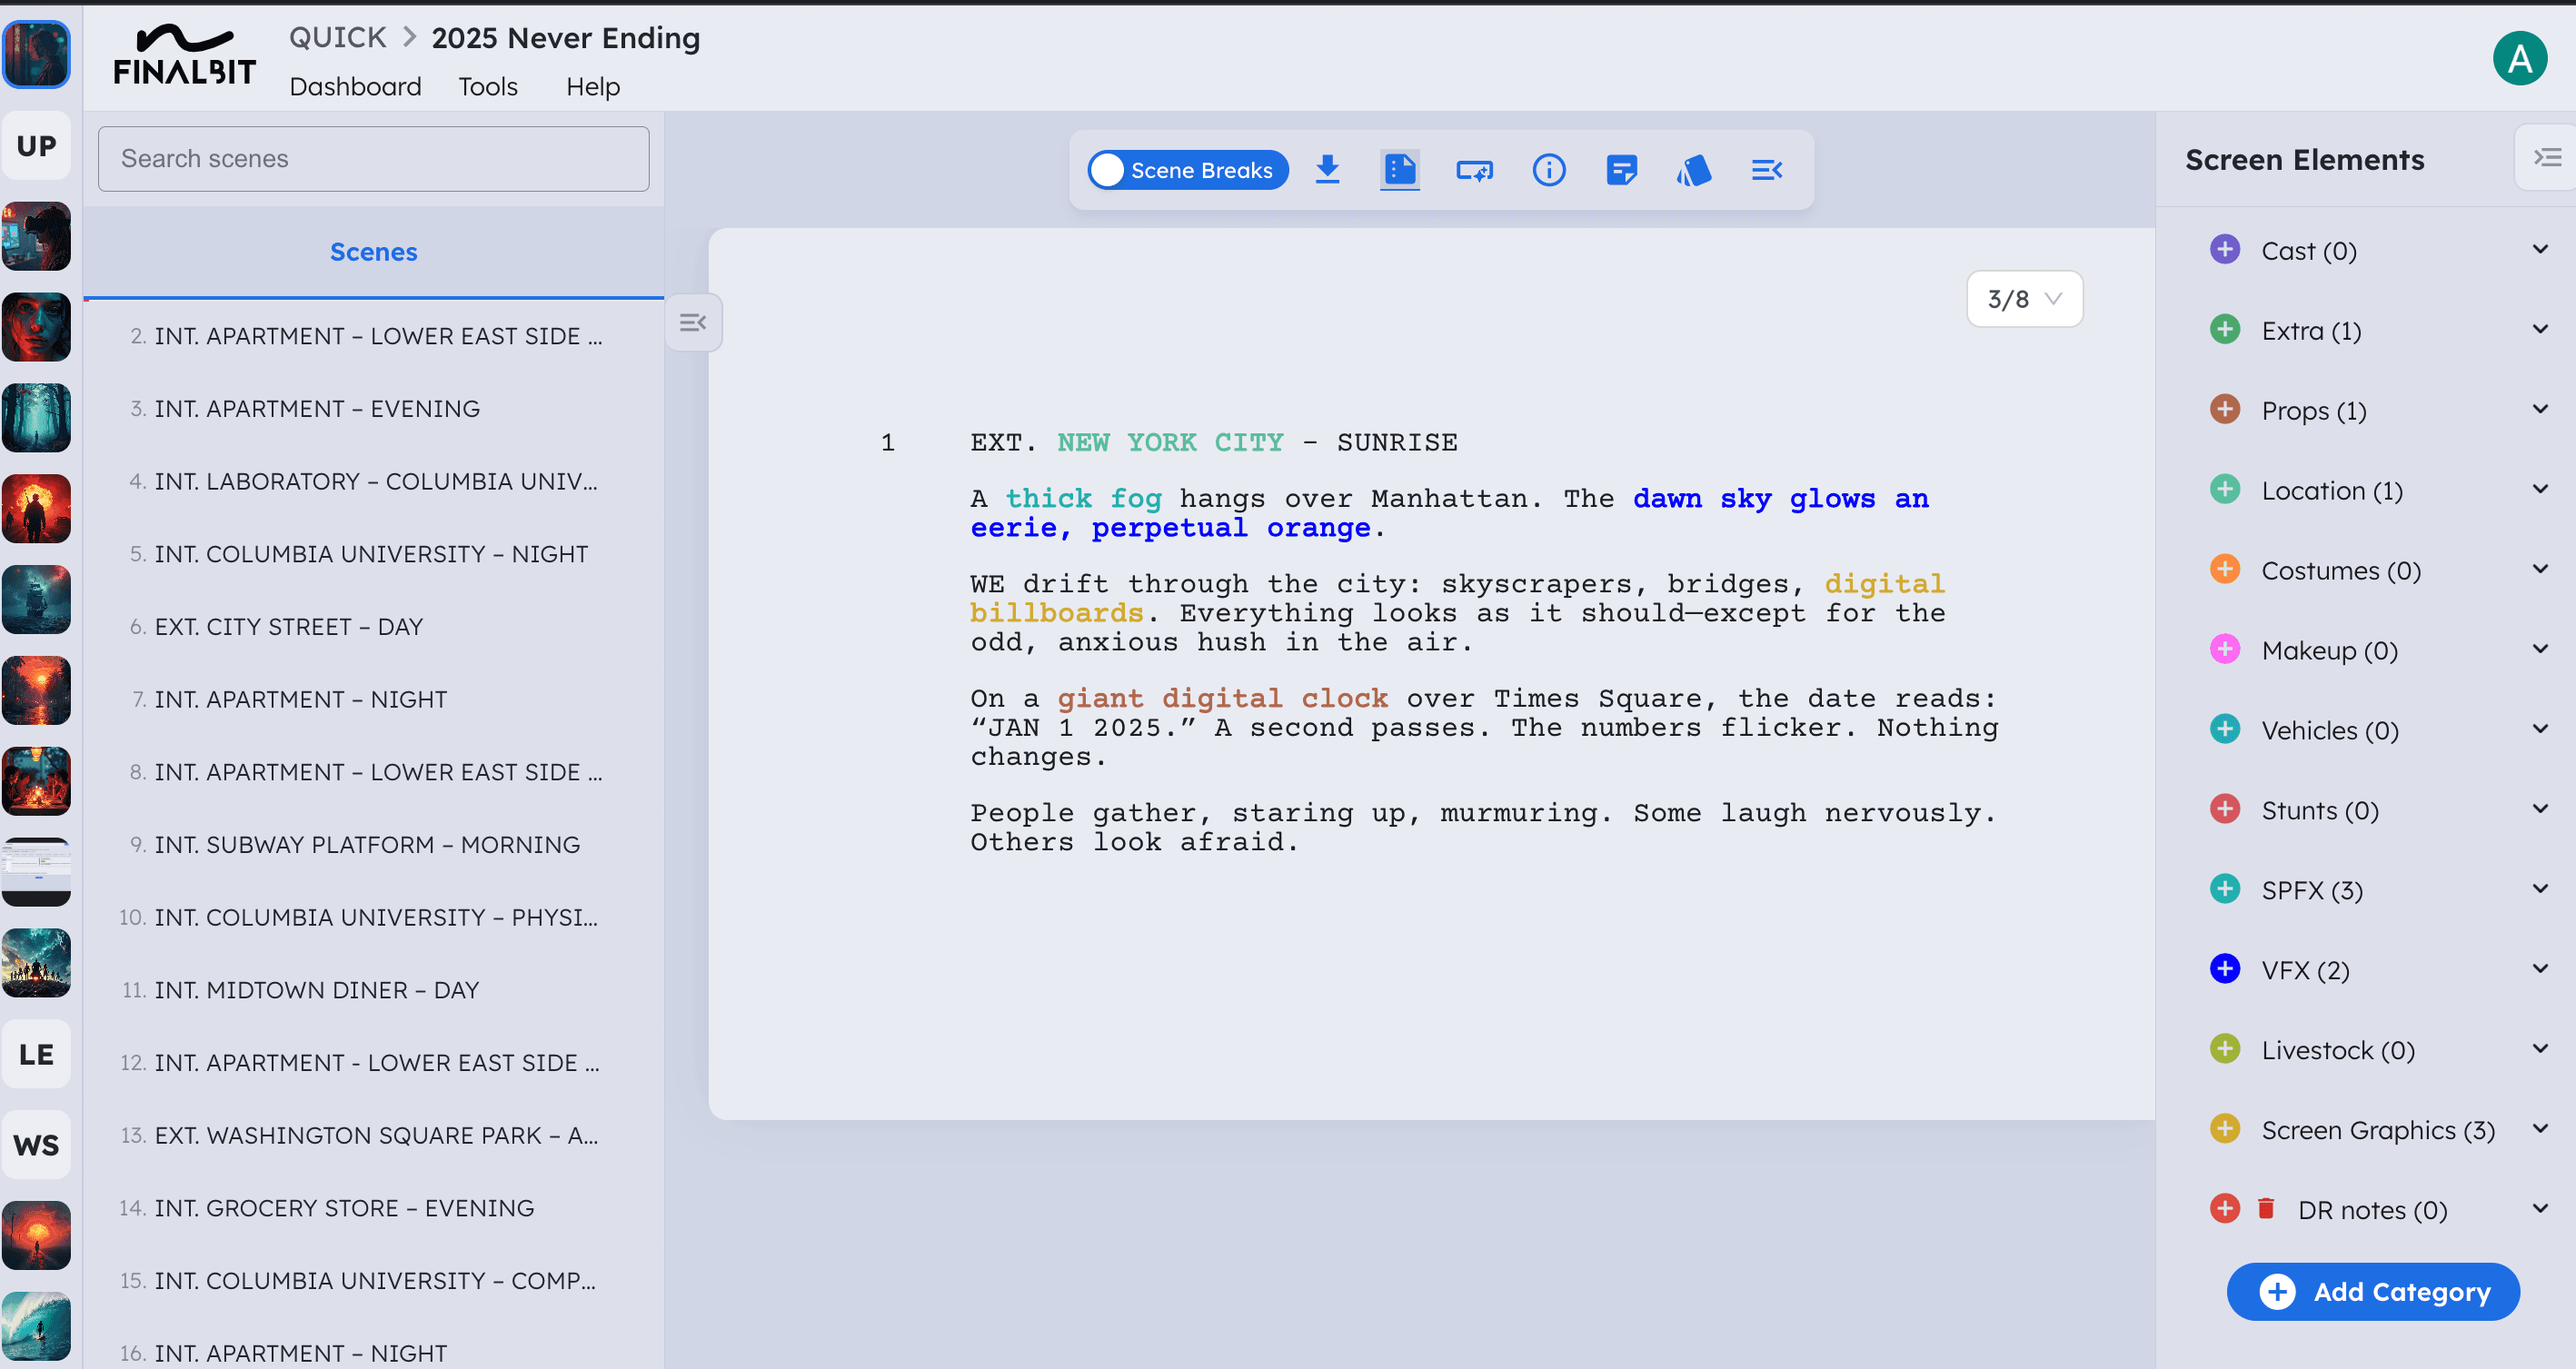Toggle the Scene Breaks switch
The width and height of the screenshot is (2576, 1369).
pos(1187,170)
